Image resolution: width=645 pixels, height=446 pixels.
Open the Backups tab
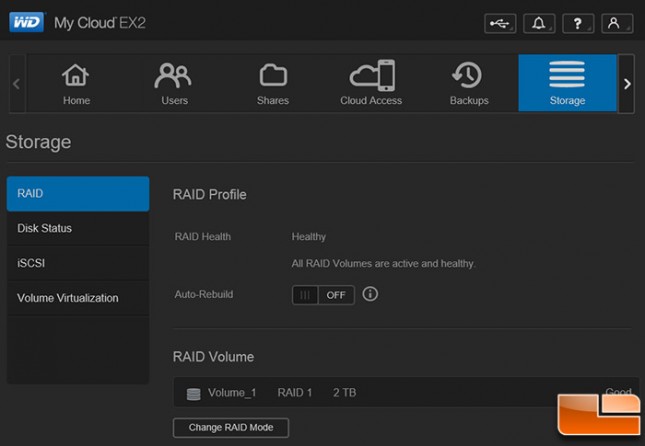pos(469,84)
